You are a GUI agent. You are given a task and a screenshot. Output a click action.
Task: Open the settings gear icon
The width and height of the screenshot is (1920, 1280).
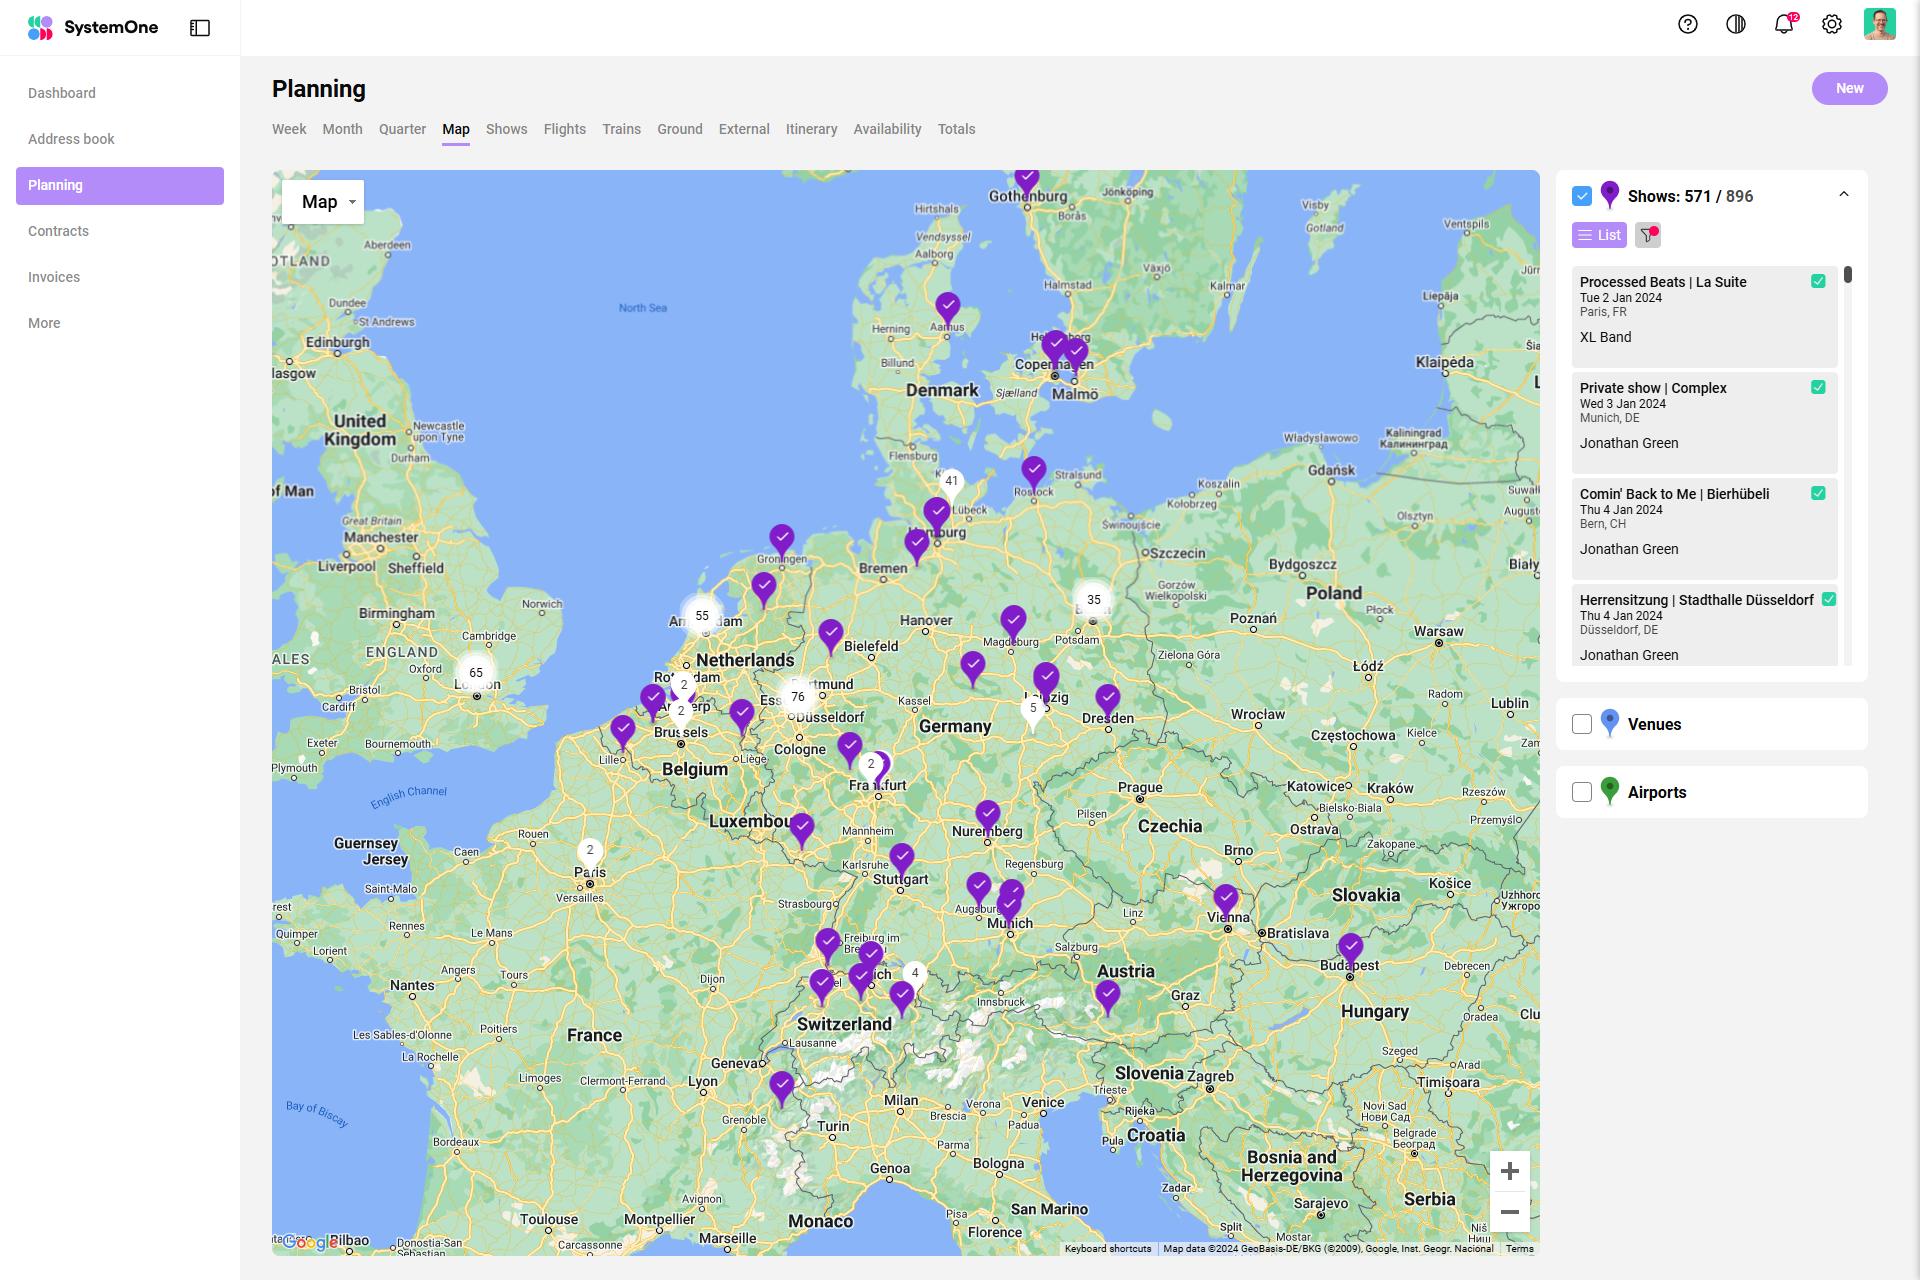(1832, 25)
